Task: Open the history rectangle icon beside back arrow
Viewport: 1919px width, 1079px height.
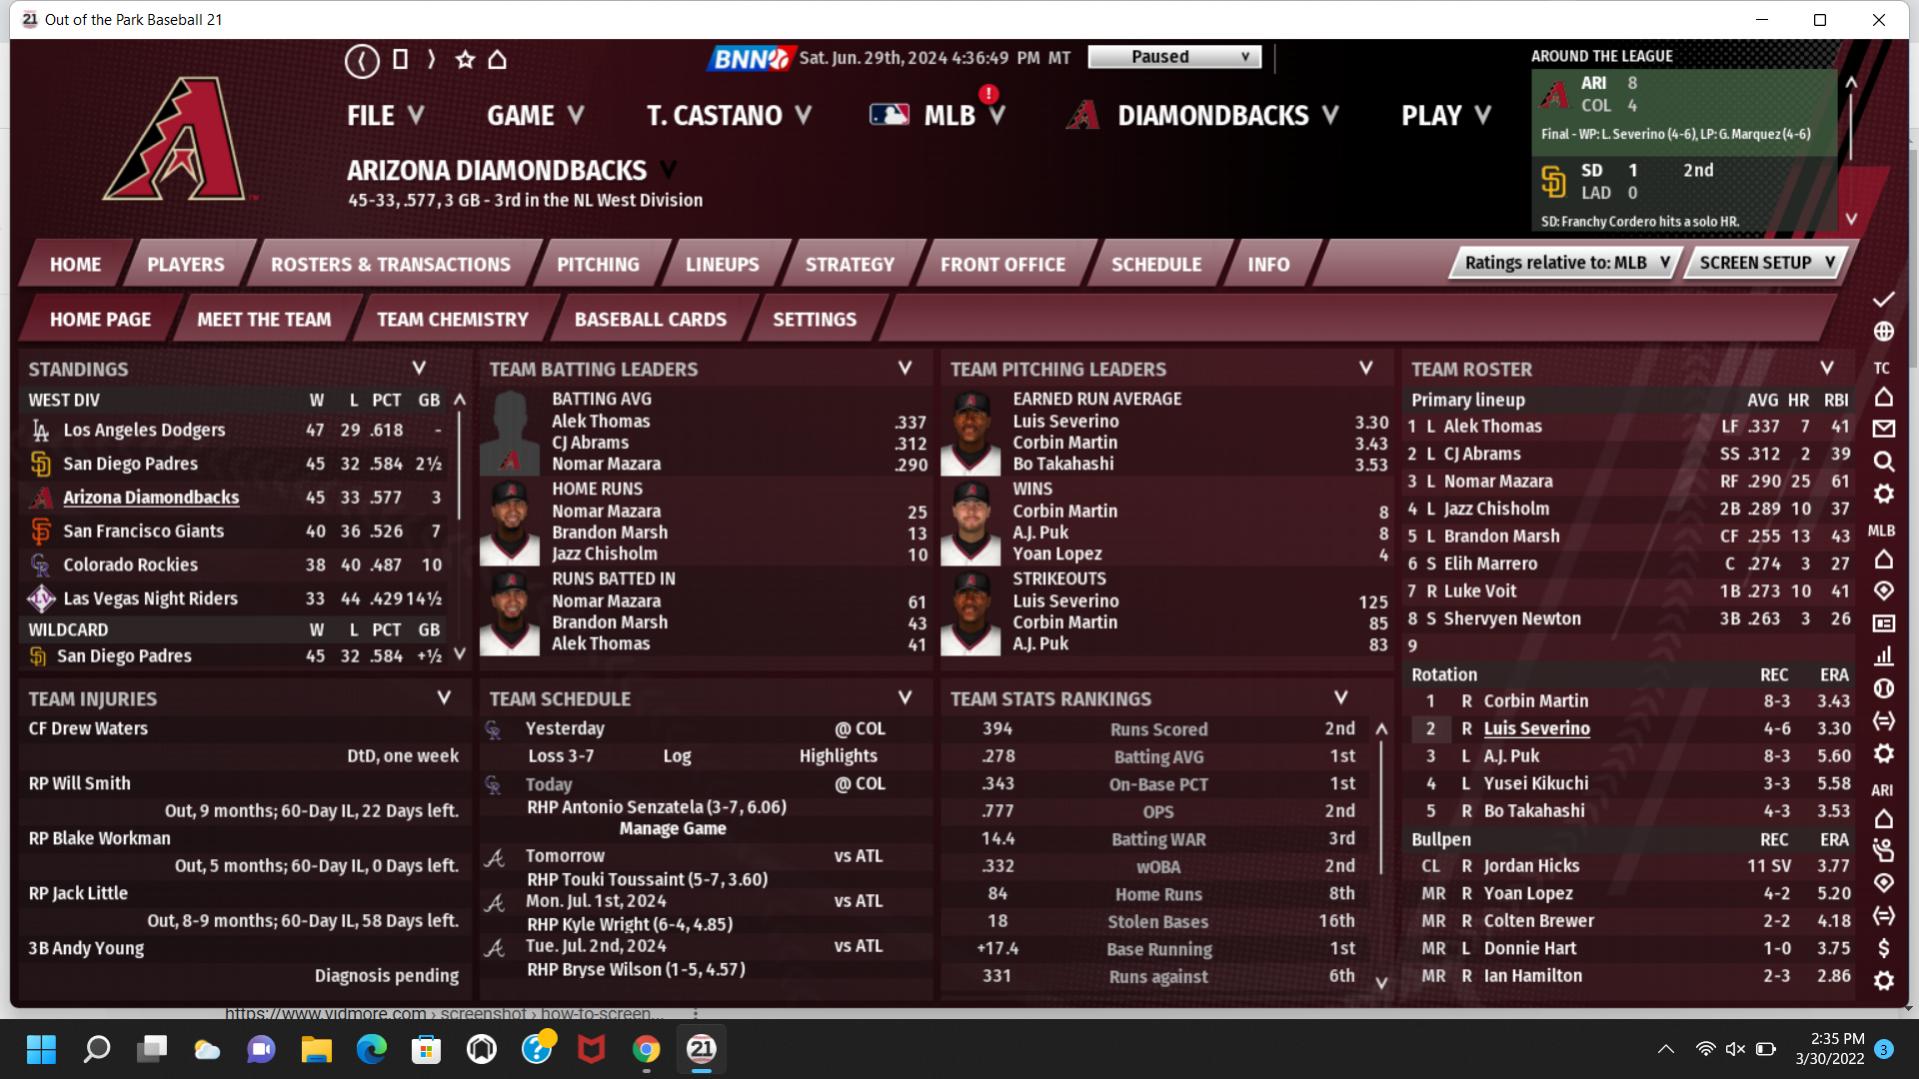Action: [400, 60]
